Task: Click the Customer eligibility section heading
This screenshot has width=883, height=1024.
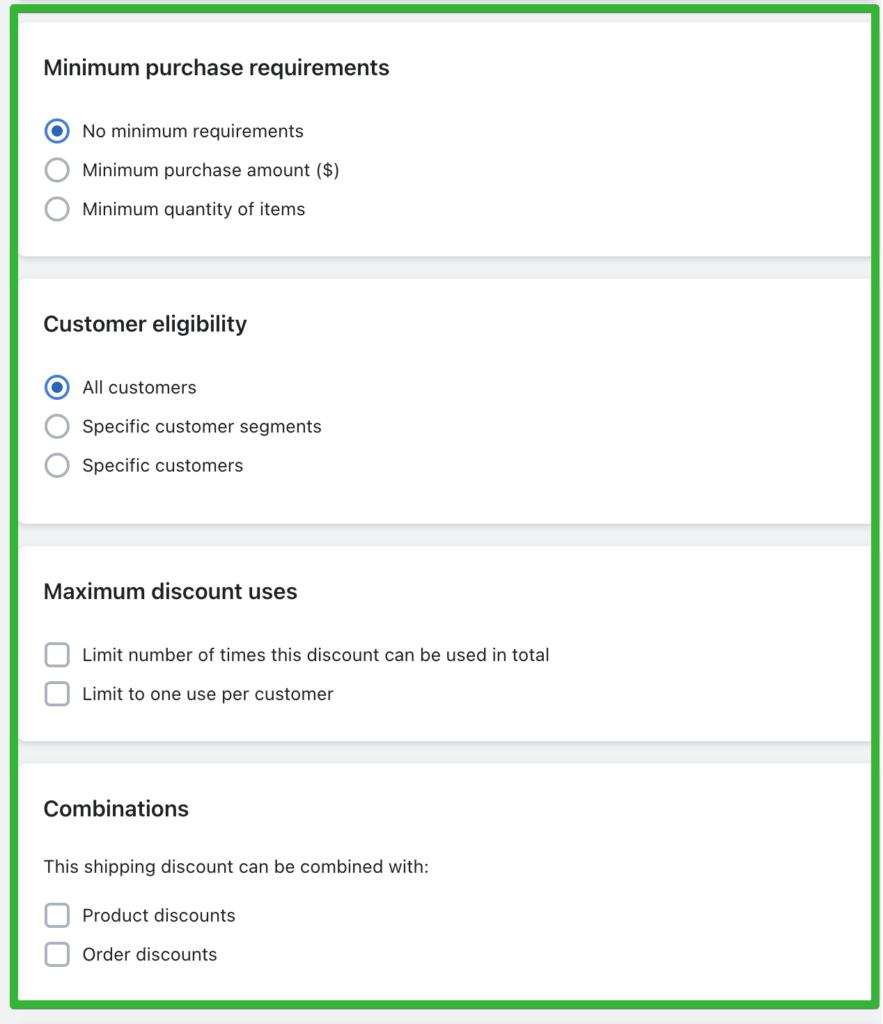Action: tap(145, 324)
